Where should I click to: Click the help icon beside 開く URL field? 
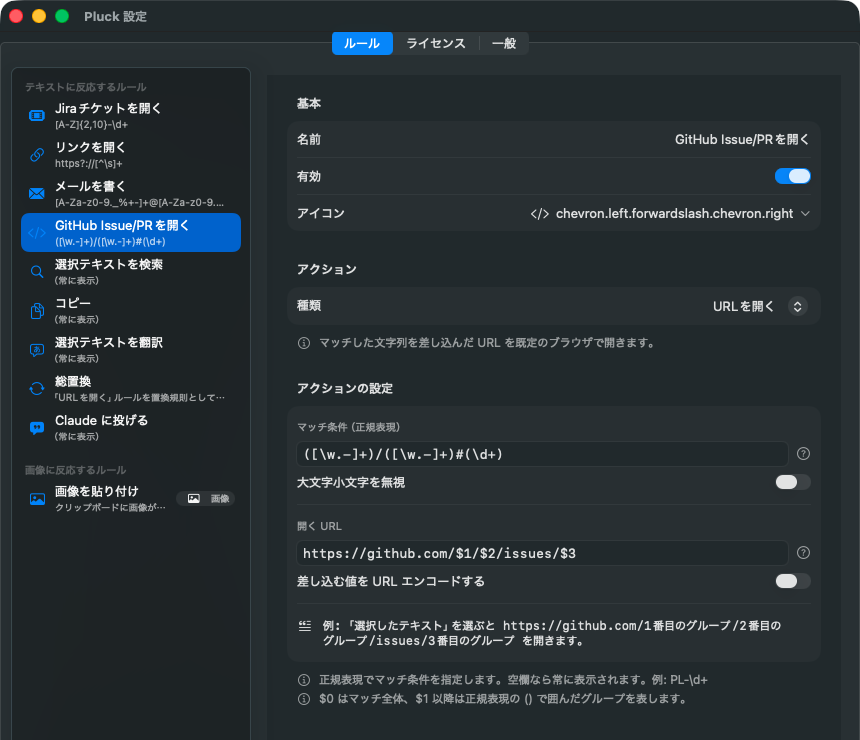[803, 552]
